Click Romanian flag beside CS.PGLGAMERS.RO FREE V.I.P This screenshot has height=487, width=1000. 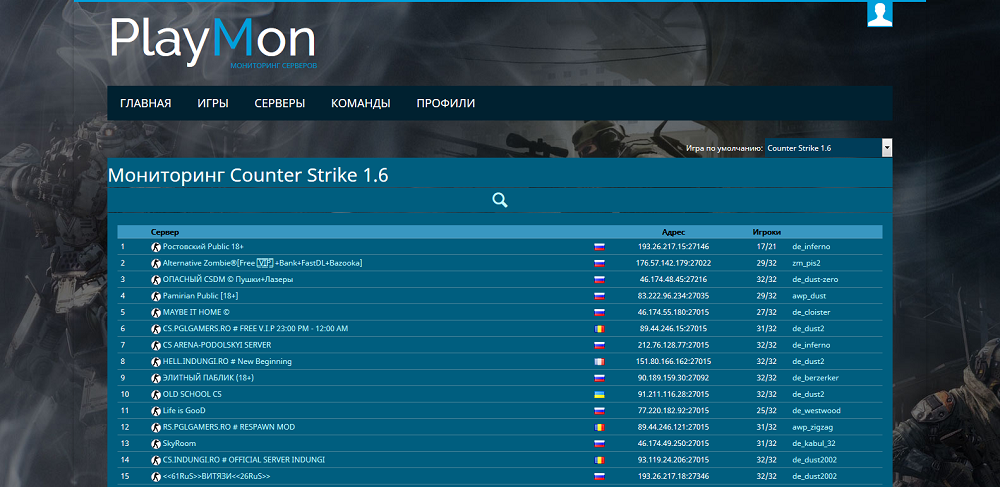[599, 328]
